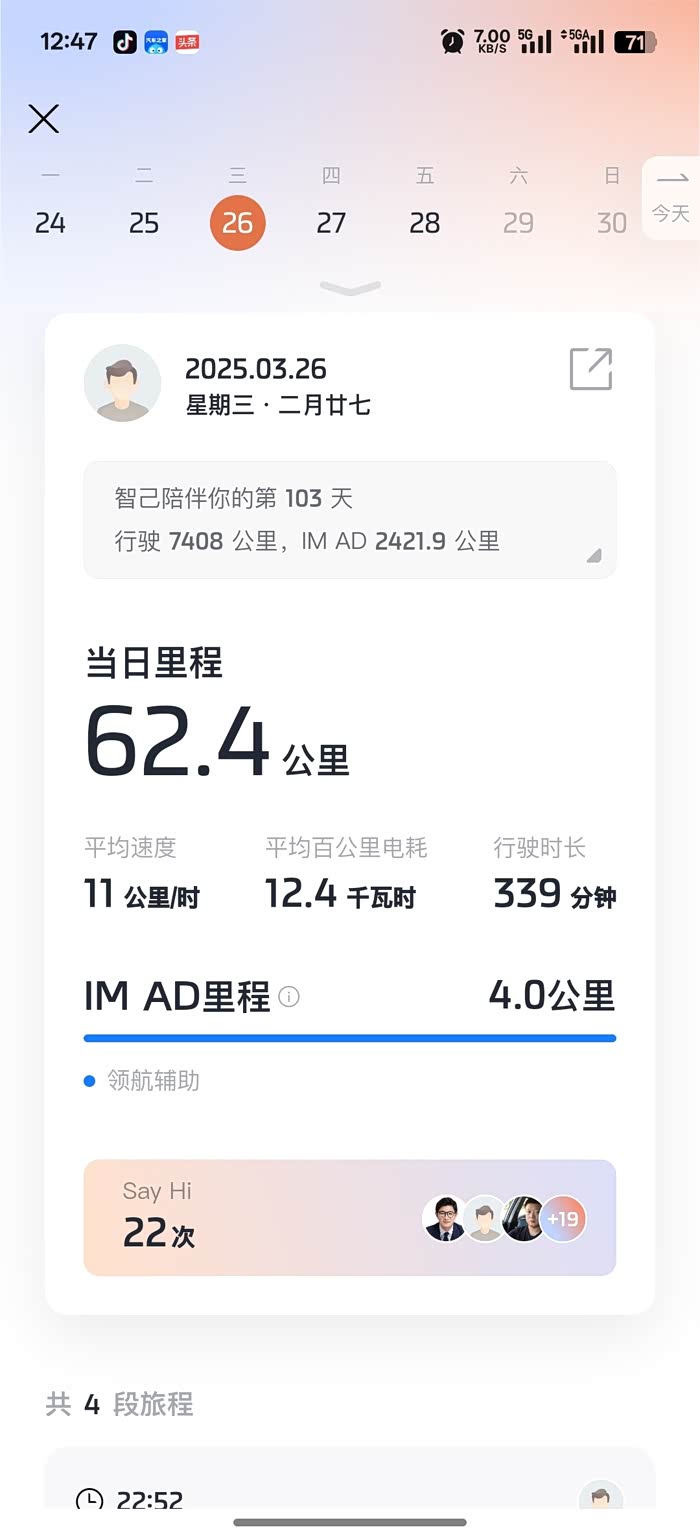Screen dimensions: 700x1540
Task: Tap the blue IM AD mileage progress bar
Action: tap(350, 1038)
